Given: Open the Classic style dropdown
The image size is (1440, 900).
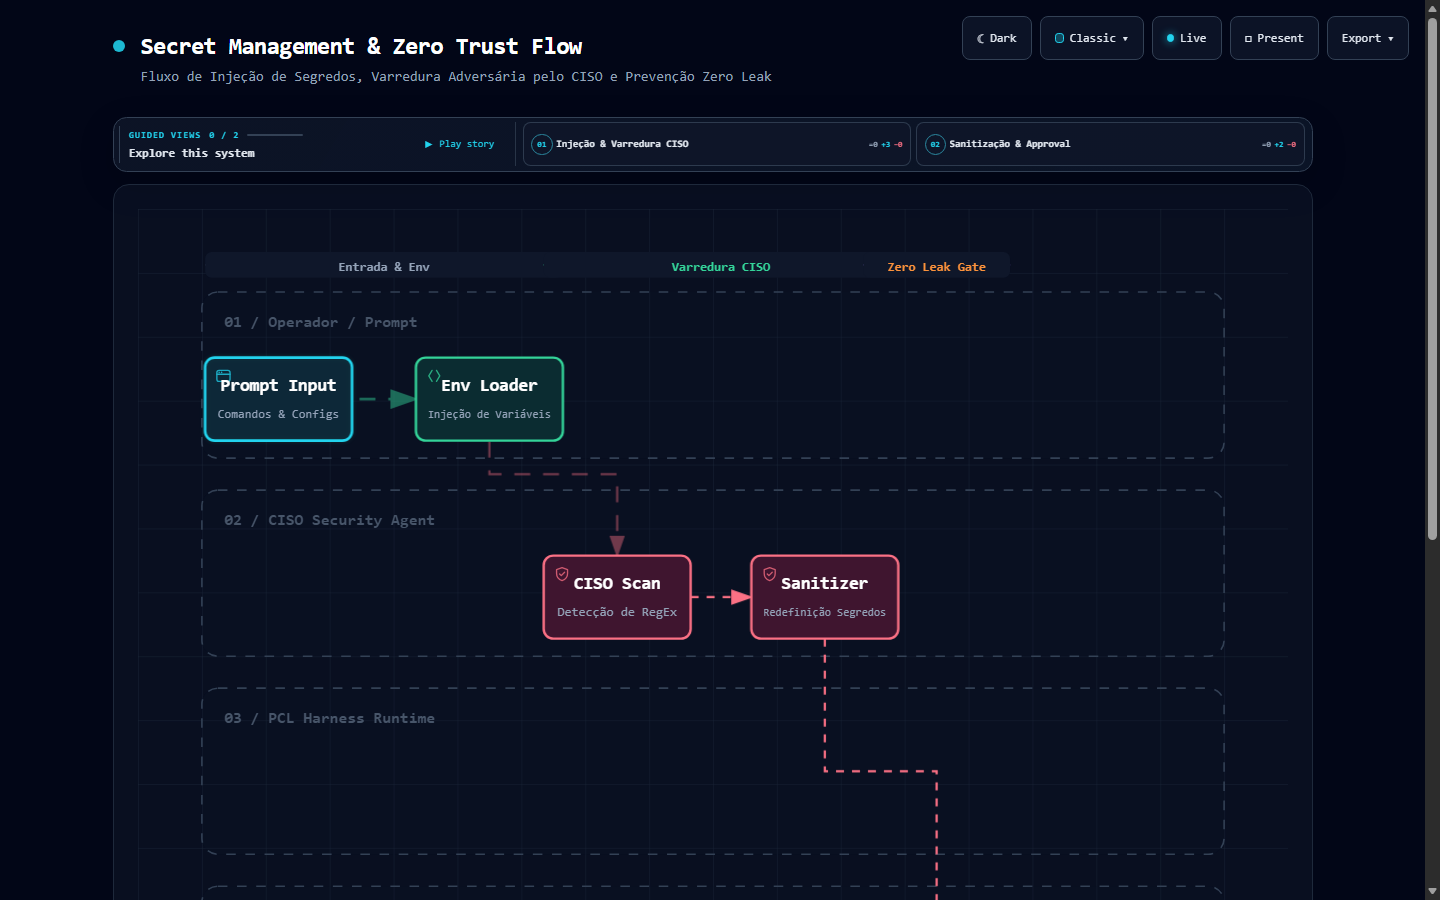Looking at the screenshot, I should [x=1091, y=38].
